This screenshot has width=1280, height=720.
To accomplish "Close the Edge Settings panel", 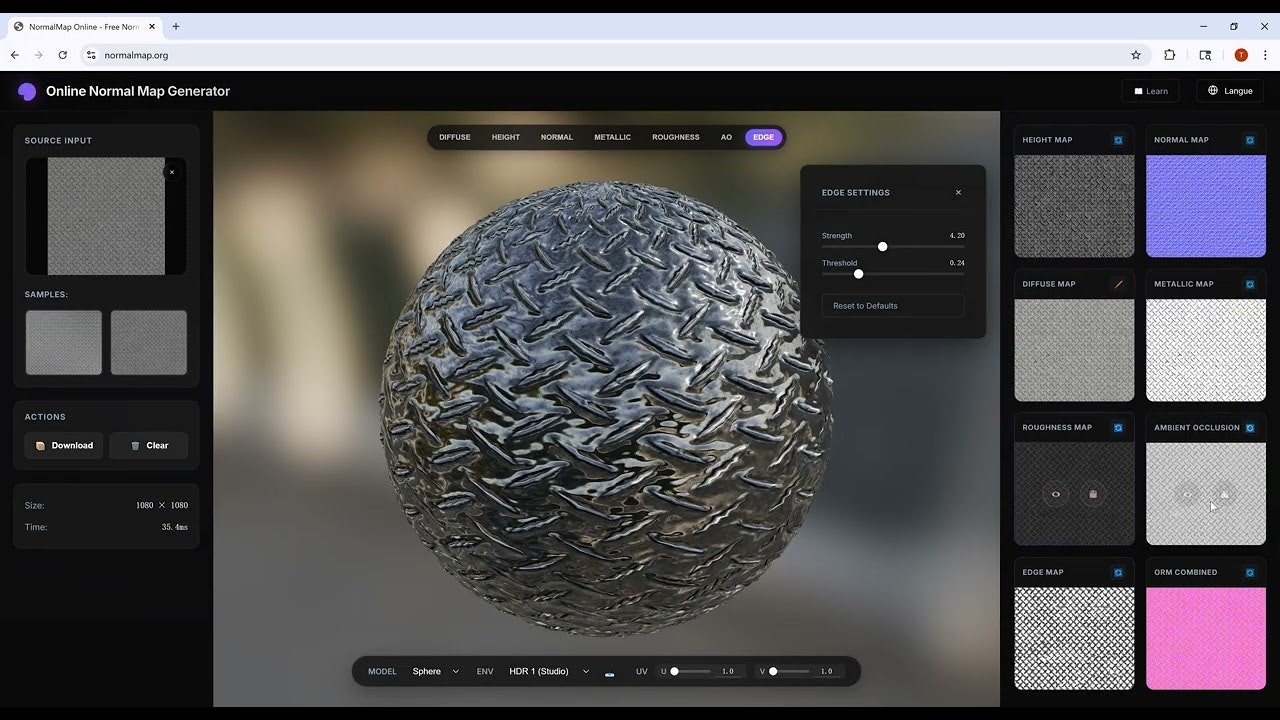I will click(958, 193).
